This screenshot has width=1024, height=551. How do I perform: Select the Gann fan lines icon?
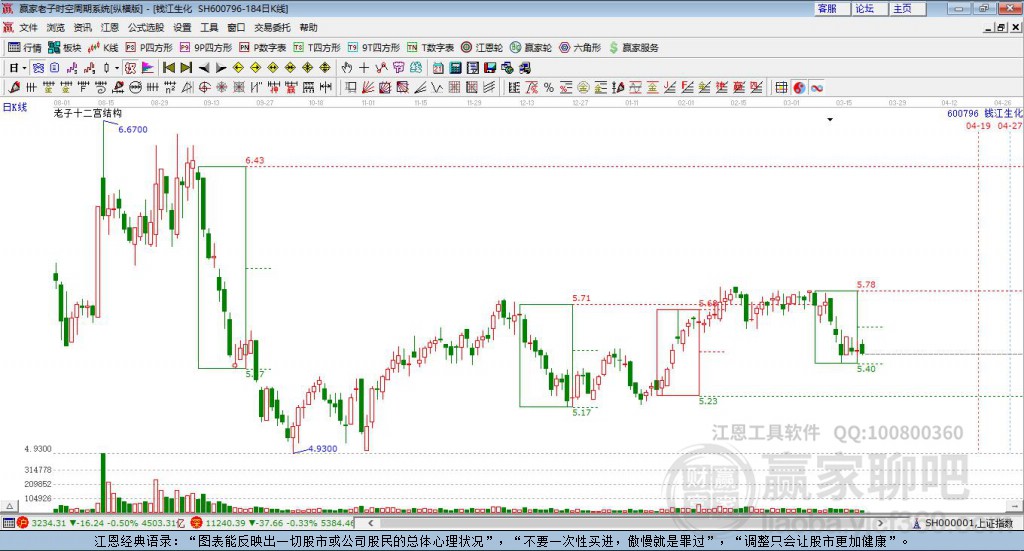368,87
